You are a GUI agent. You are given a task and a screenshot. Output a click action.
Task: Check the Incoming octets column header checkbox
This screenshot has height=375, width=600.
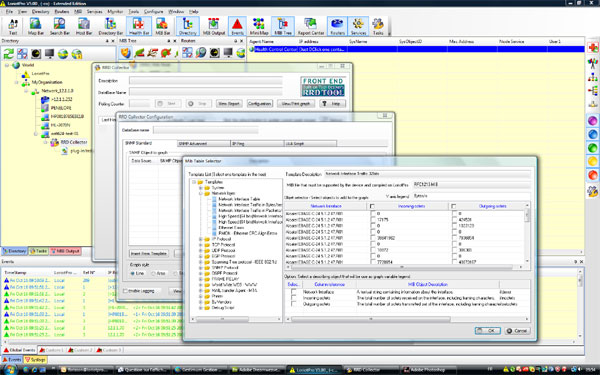tap(372, 206)
